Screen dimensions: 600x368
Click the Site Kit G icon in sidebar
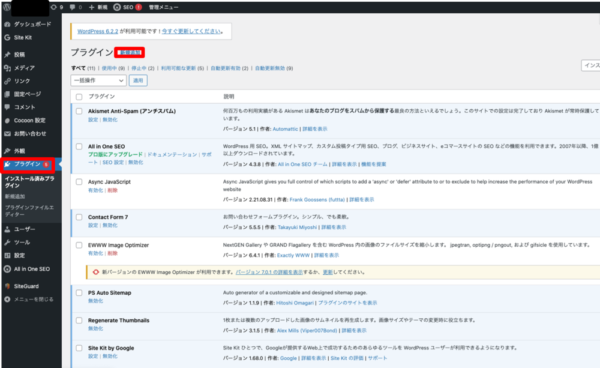click(x=7, y=37)
